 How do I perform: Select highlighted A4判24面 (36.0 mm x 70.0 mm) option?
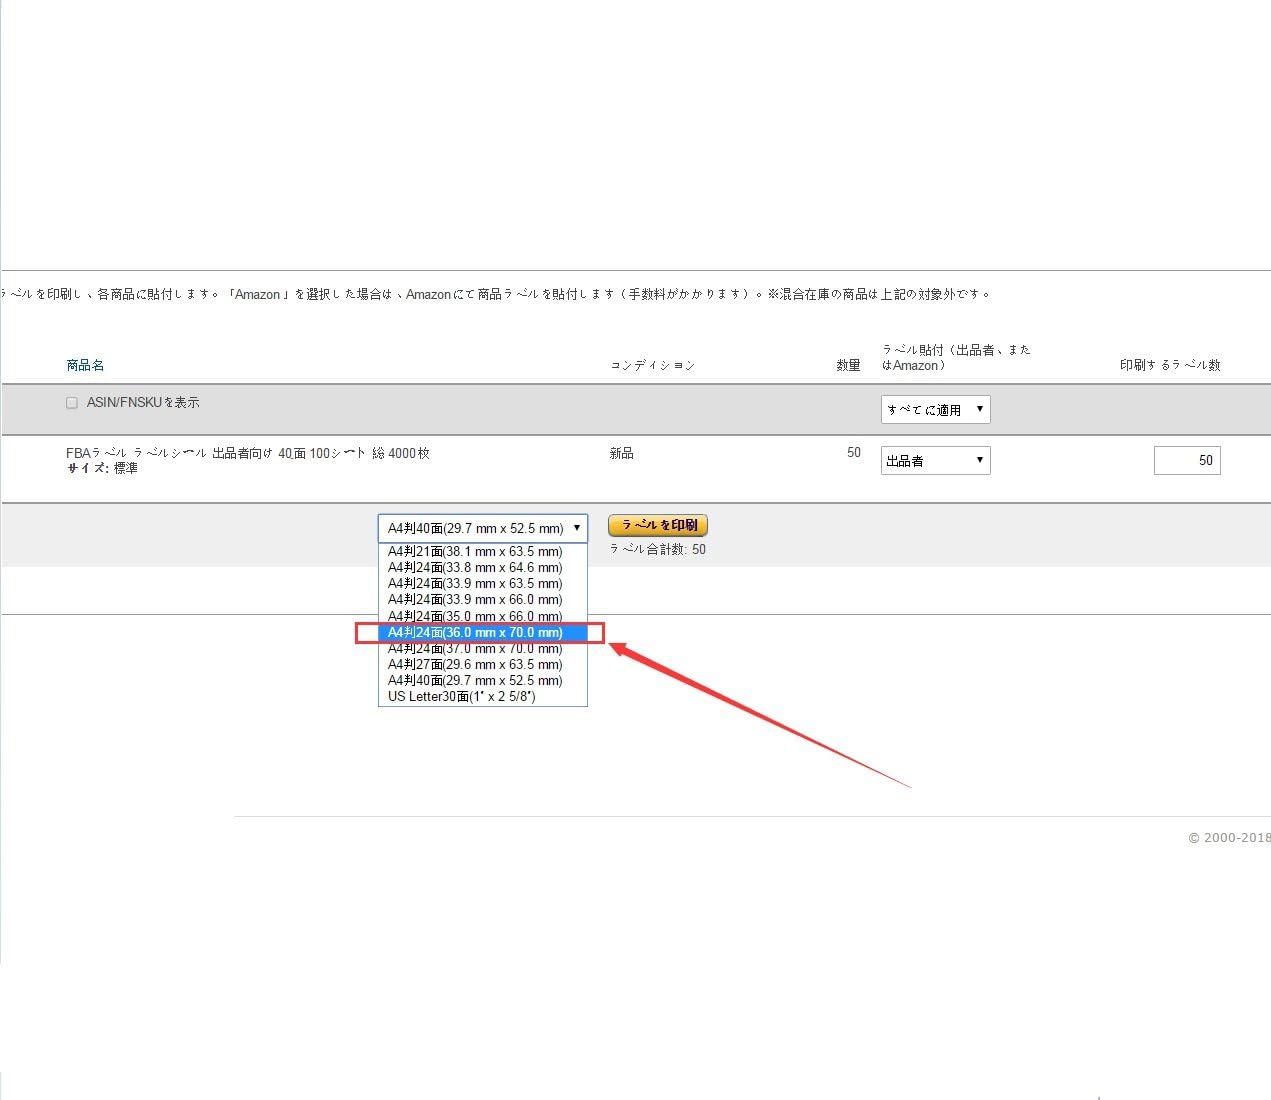[x=475, y=632]
